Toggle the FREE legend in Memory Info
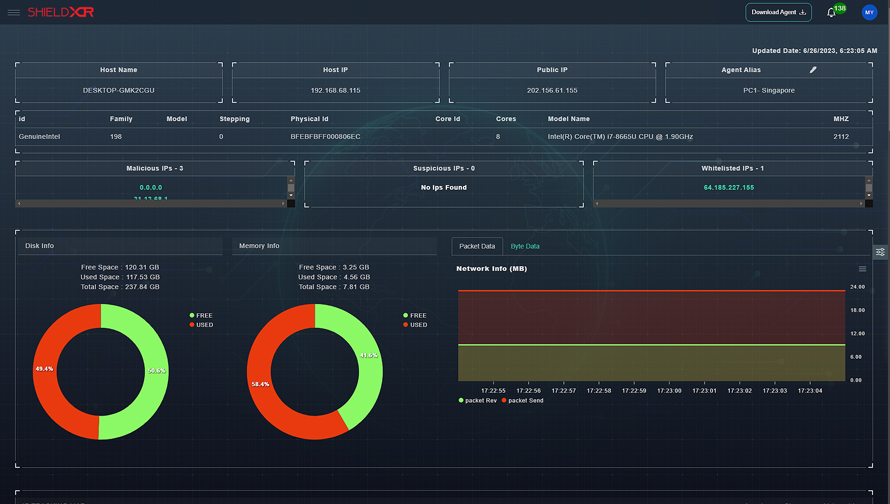This screenshot has height=504, width=890. tap(415, 316)
